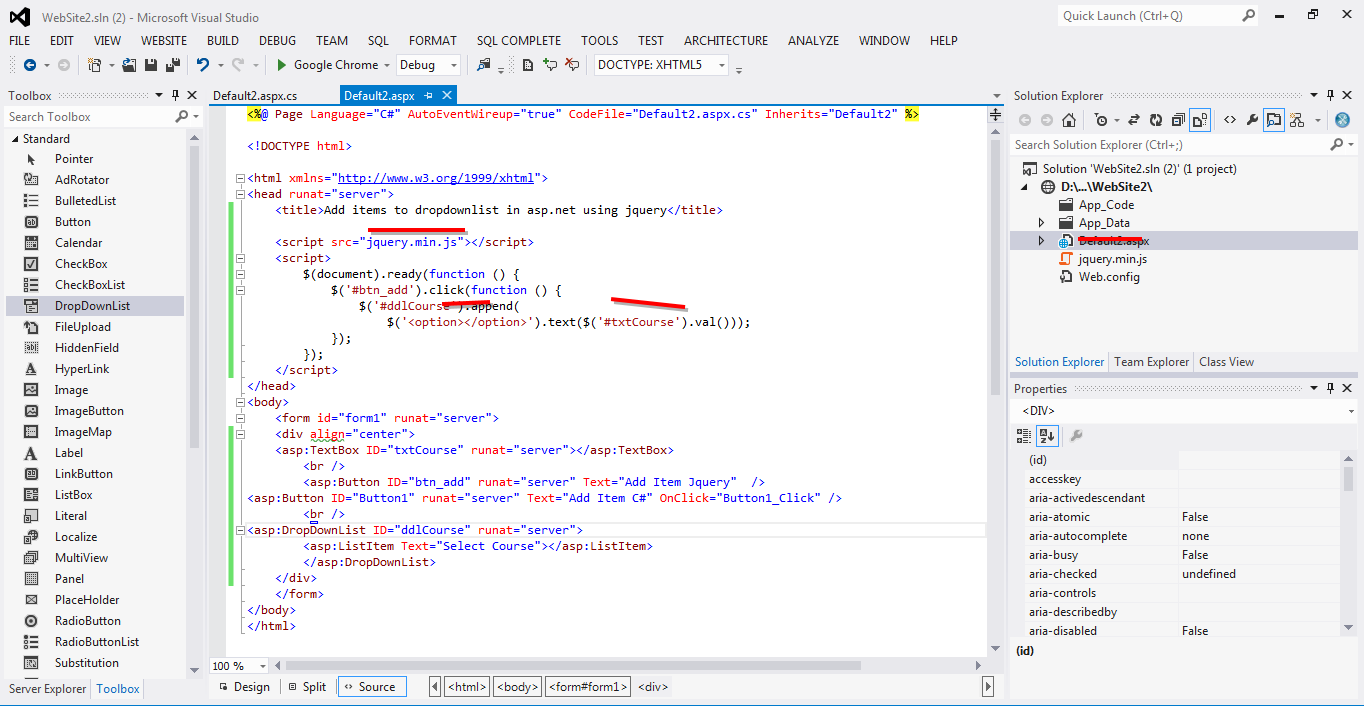Image resolution: width=1364 pixels, height=706 pixels.
Task: Switch to the Default2.aspx.cs tab
Action: (254, 96)
